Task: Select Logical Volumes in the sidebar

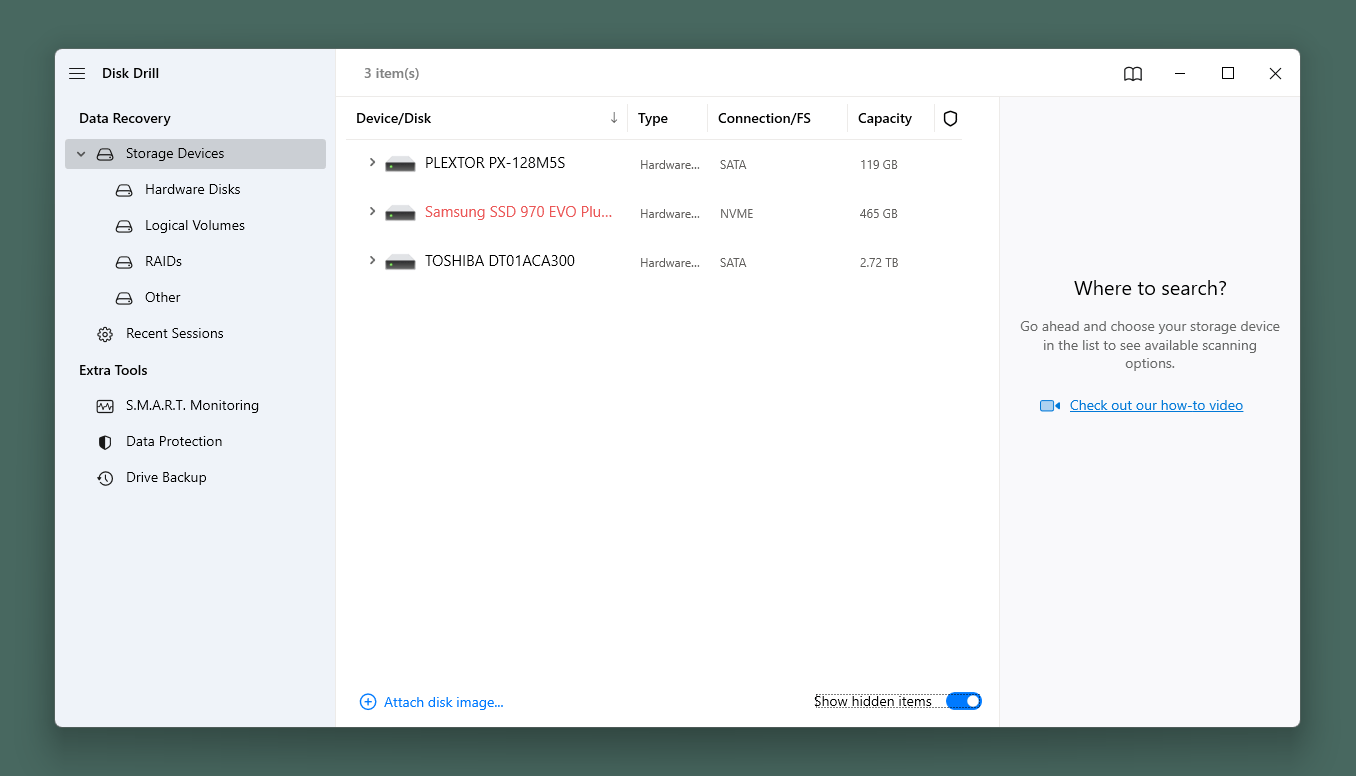Action: point(195,226)
